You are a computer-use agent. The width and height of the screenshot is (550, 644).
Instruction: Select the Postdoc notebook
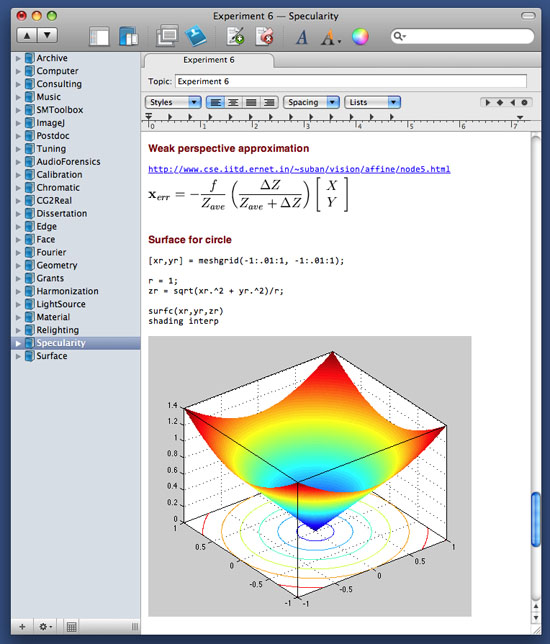[53, 136]
